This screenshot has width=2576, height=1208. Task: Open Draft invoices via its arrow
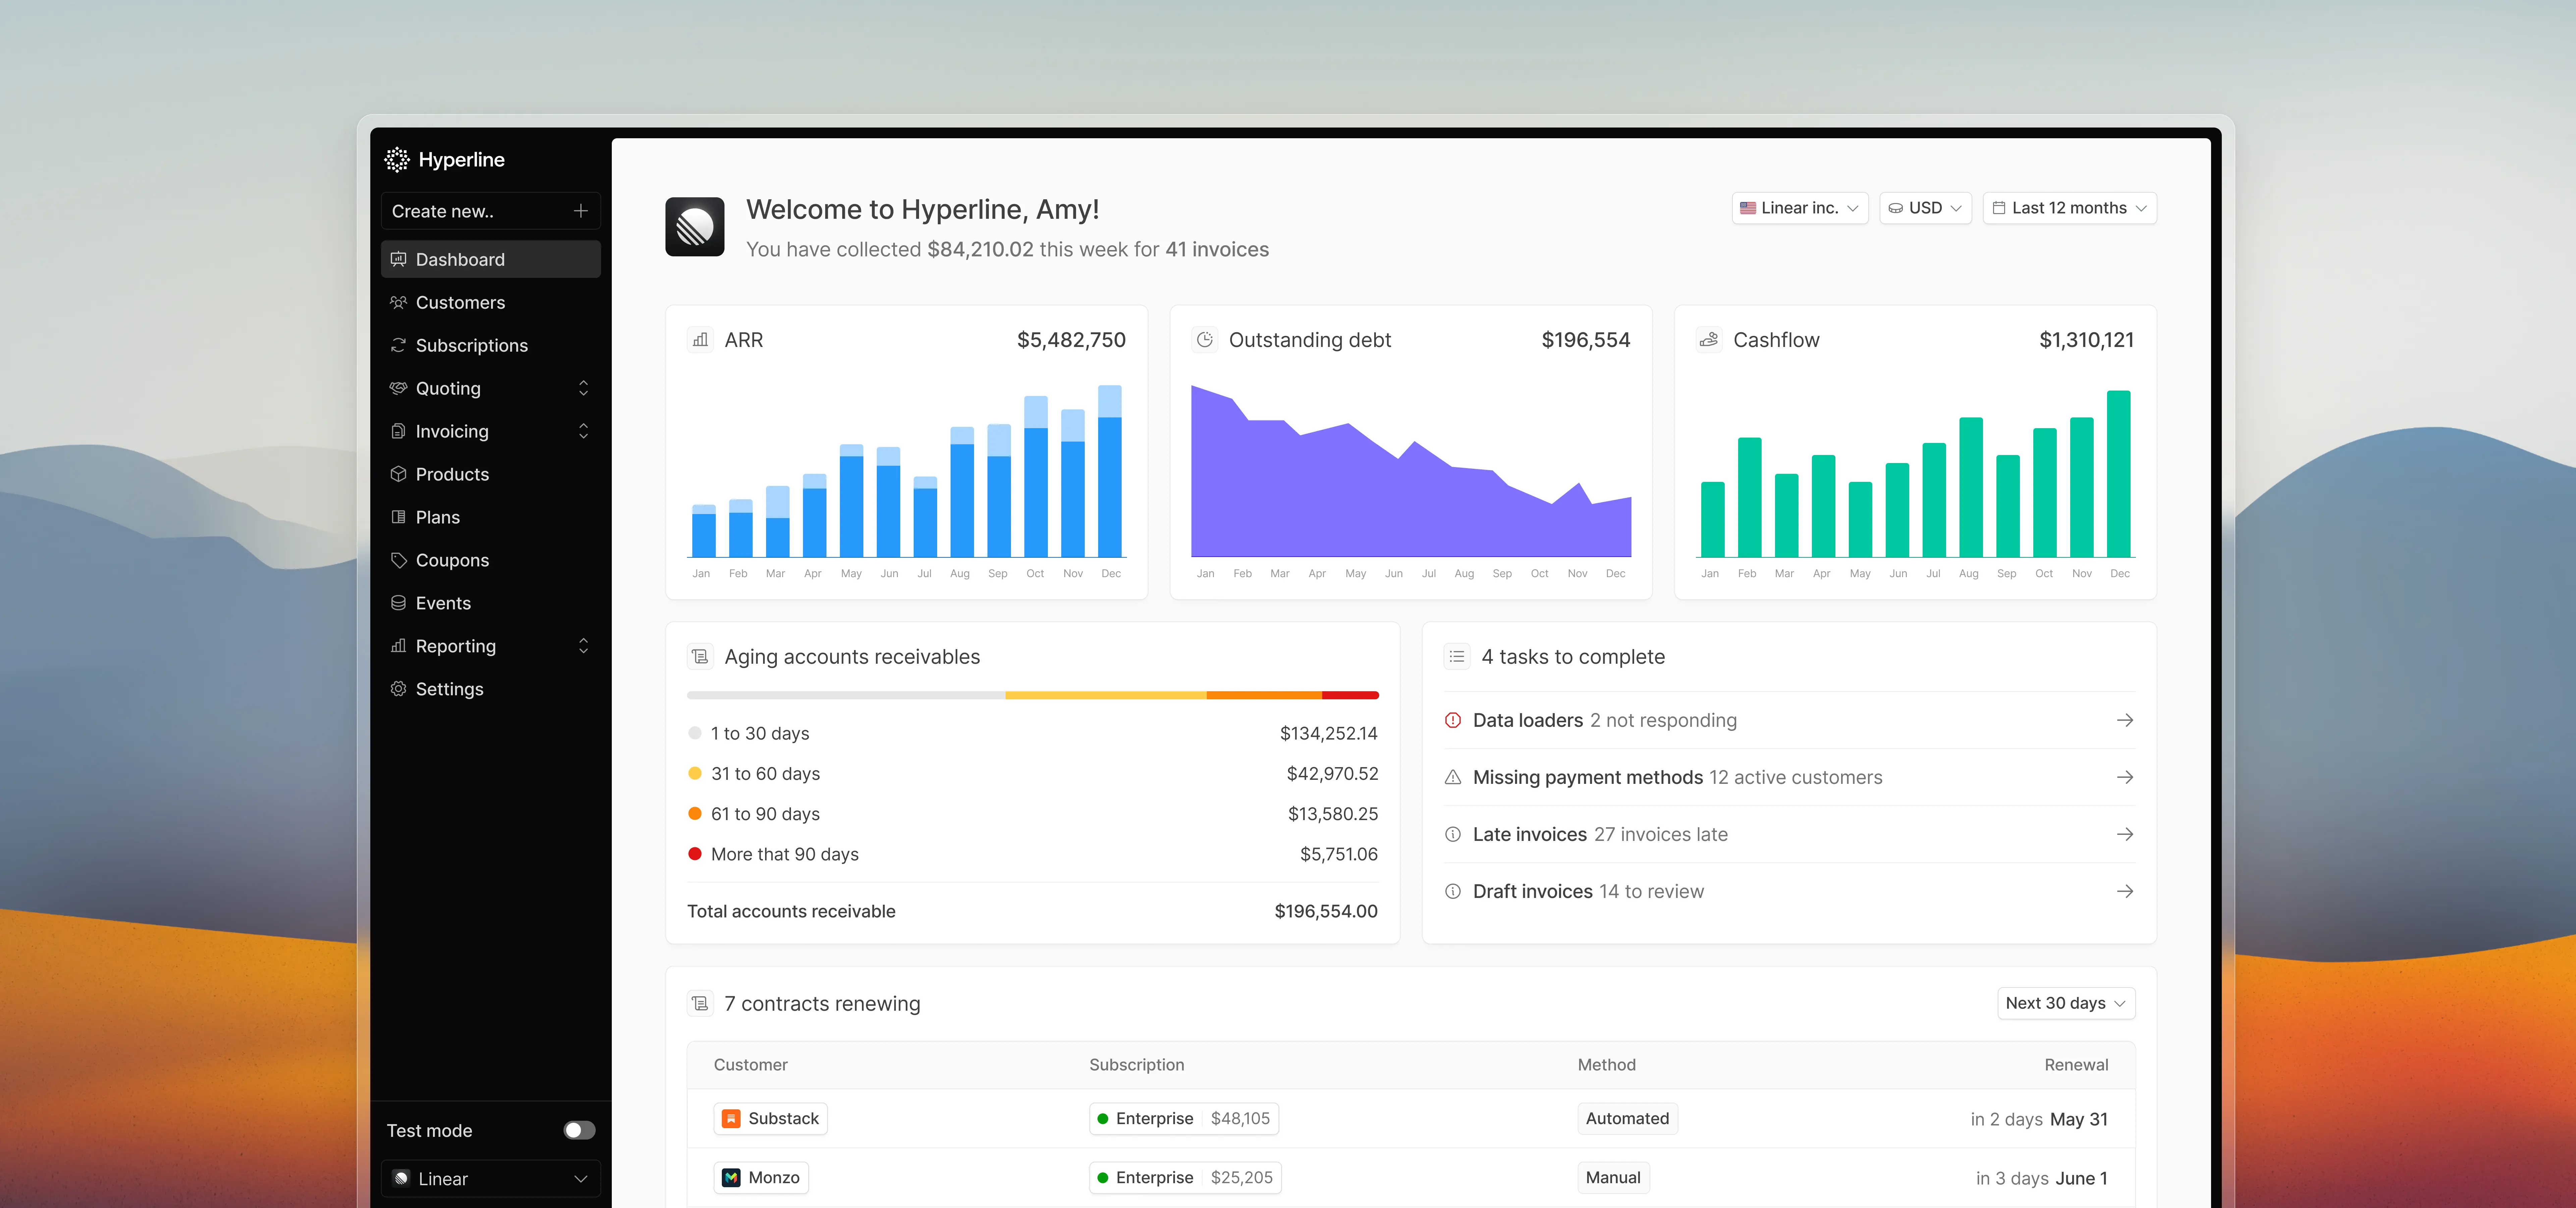pyautogui.click(x=2125, y=891)
